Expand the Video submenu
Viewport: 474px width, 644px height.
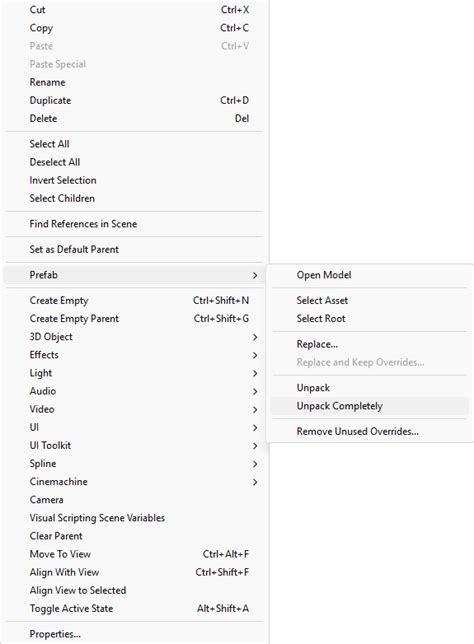tap(134, 409)
